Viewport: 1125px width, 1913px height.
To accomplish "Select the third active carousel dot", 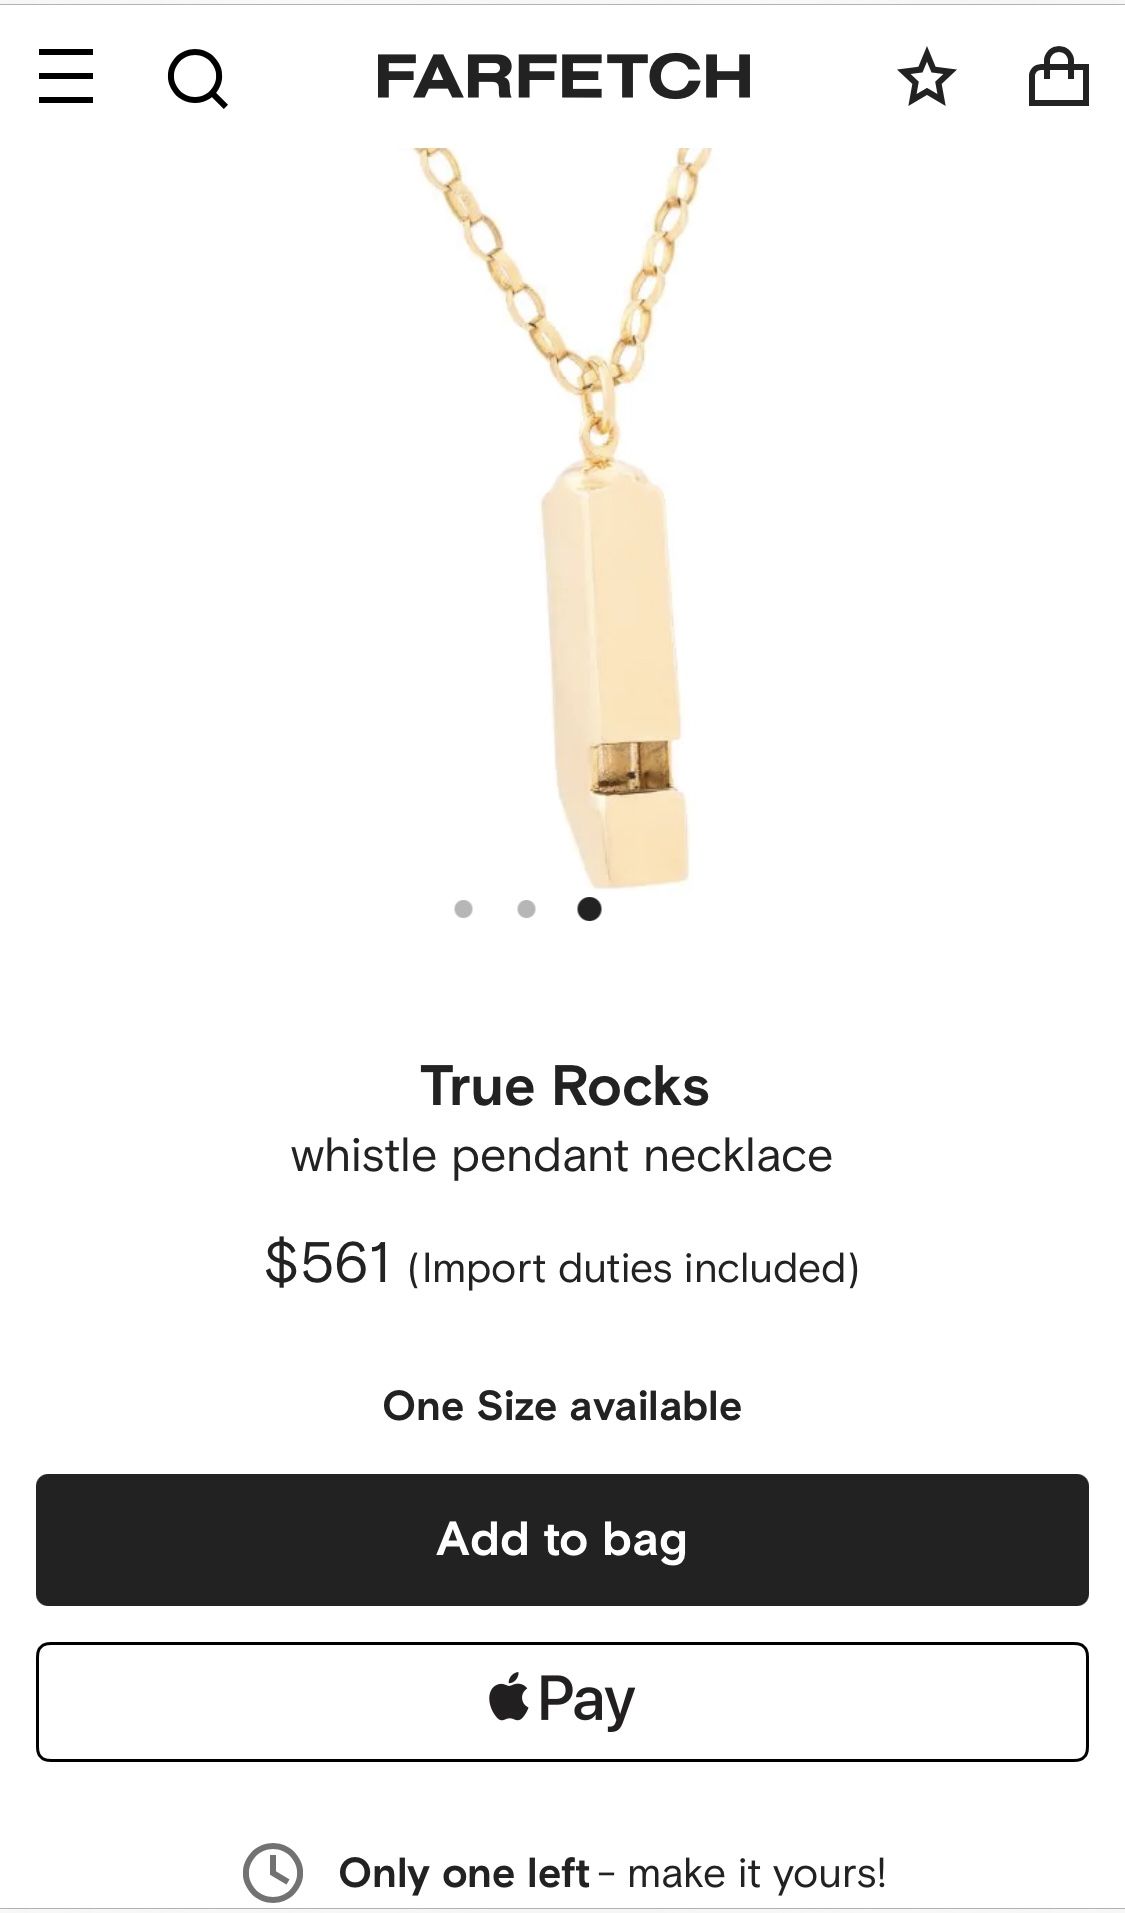I will pyautogui.click(x=590, y=909).
